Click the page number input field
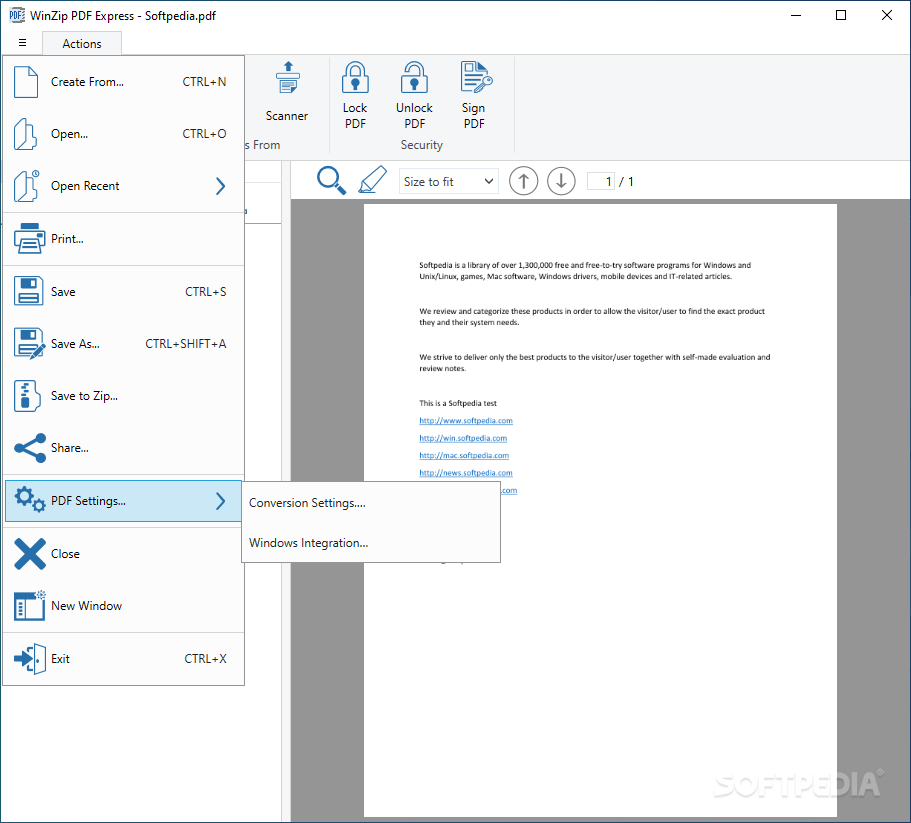Viewport: 911px width, 823px height. coord(601,180)
